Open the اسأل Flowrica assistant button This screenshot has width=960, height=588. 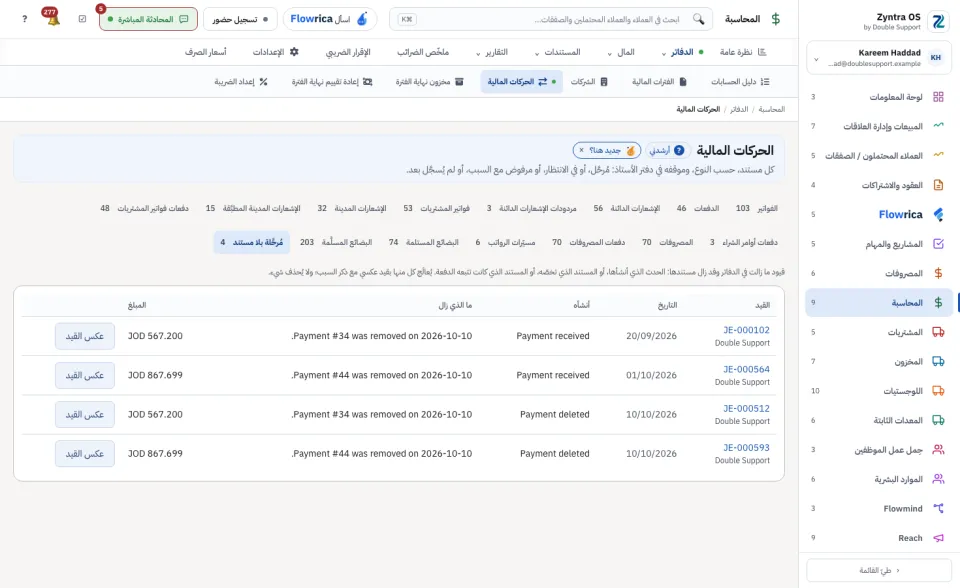tap(329, 19)
